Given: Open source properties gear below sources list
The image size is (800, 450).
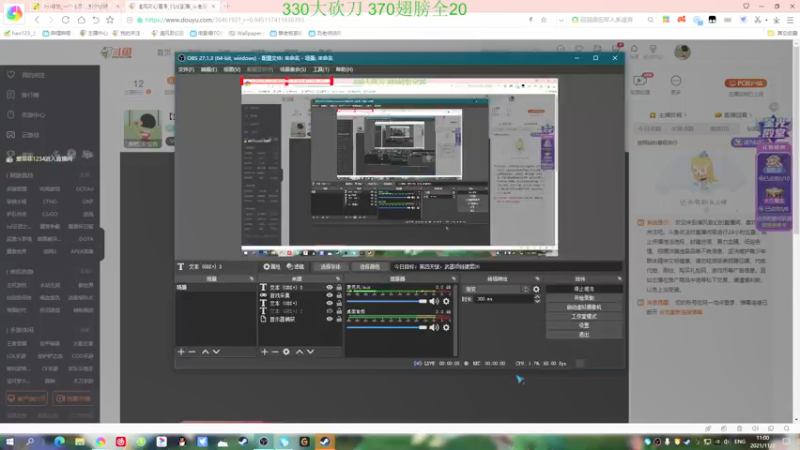Looking at the screenshot, I should click(286, 352).
